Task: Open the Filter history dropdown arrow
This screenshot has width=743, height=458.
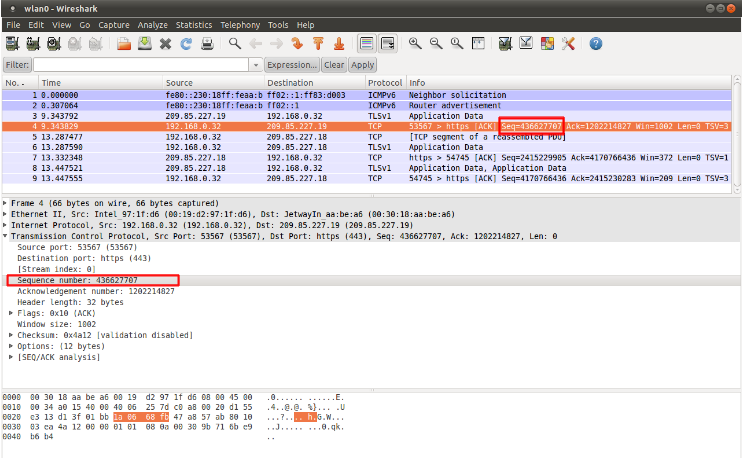Action: coord(255,65)
